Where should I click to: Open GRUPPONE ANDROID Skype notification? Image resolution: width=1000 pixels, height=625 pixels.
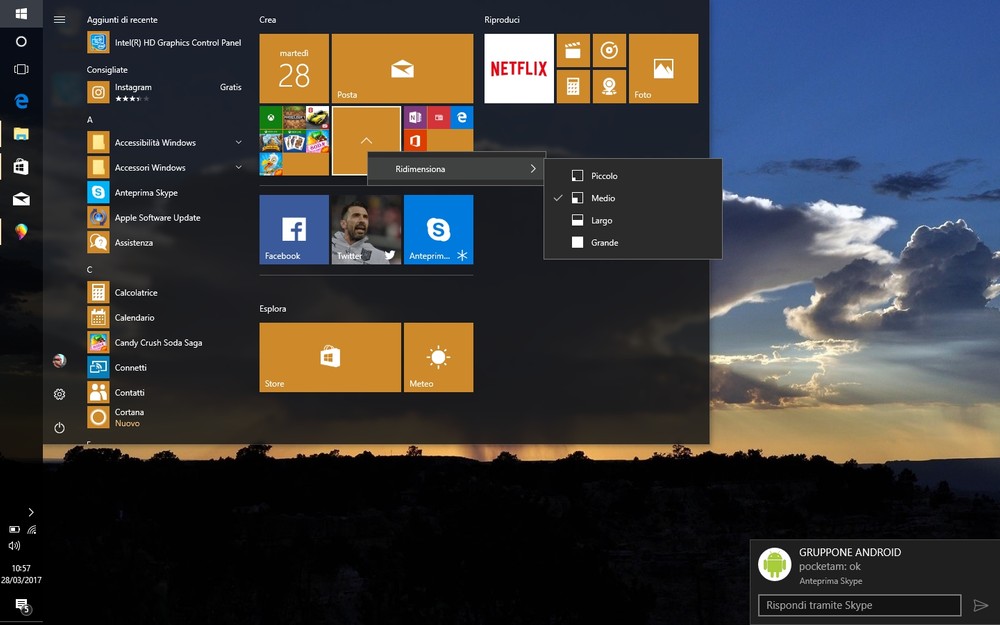[875, 566]
